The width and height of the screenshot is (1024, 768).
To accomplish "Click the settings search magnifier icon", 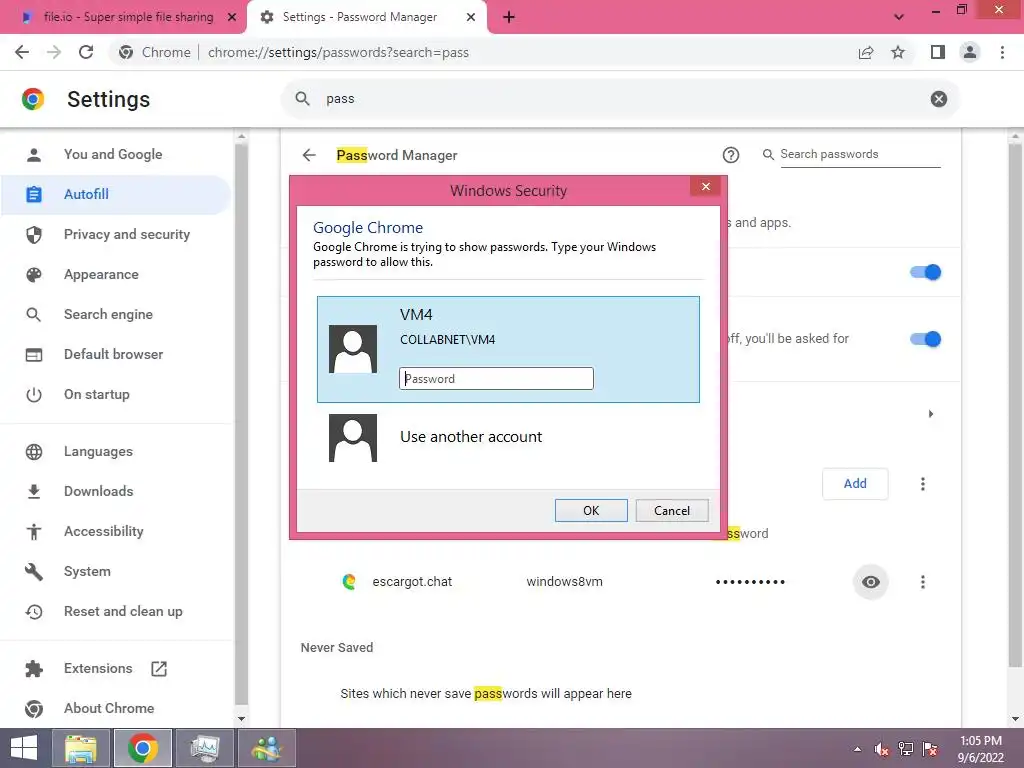I will point(302,99).
